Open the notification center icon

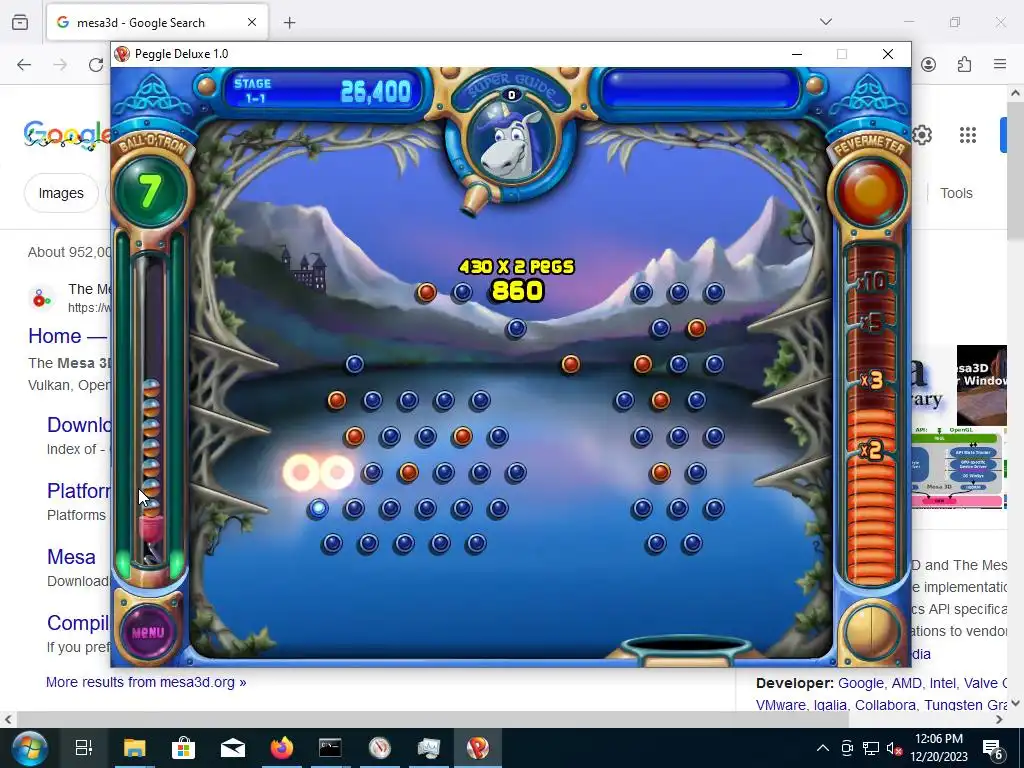tap(992, 748)
